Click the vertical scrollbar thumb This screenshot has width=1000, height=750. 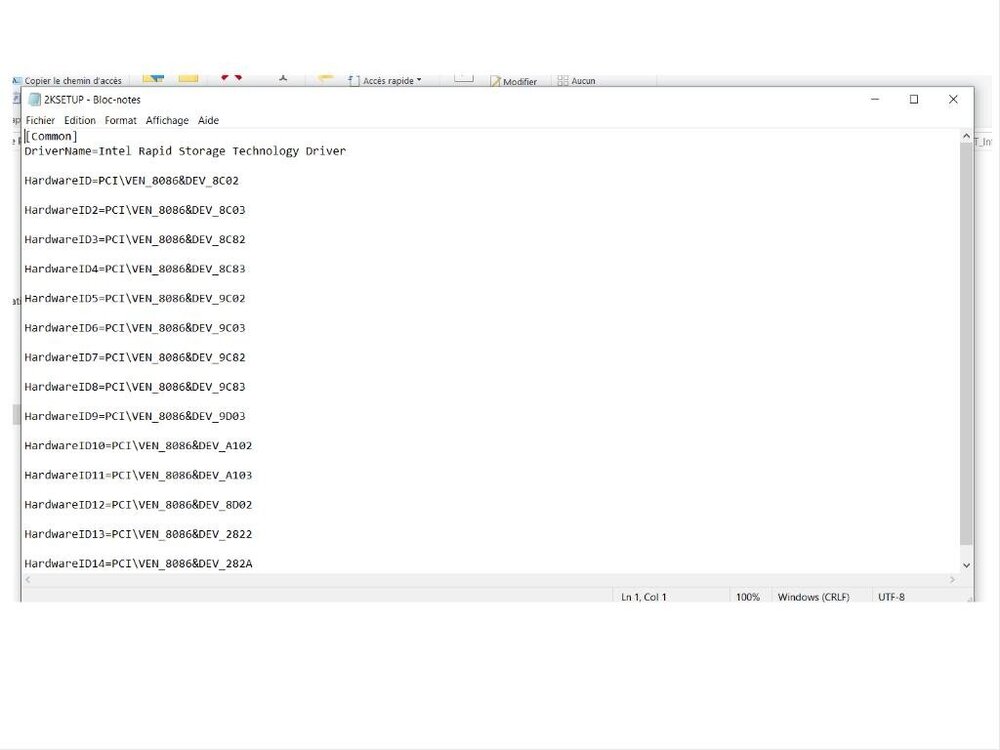[x=966, y=340]
